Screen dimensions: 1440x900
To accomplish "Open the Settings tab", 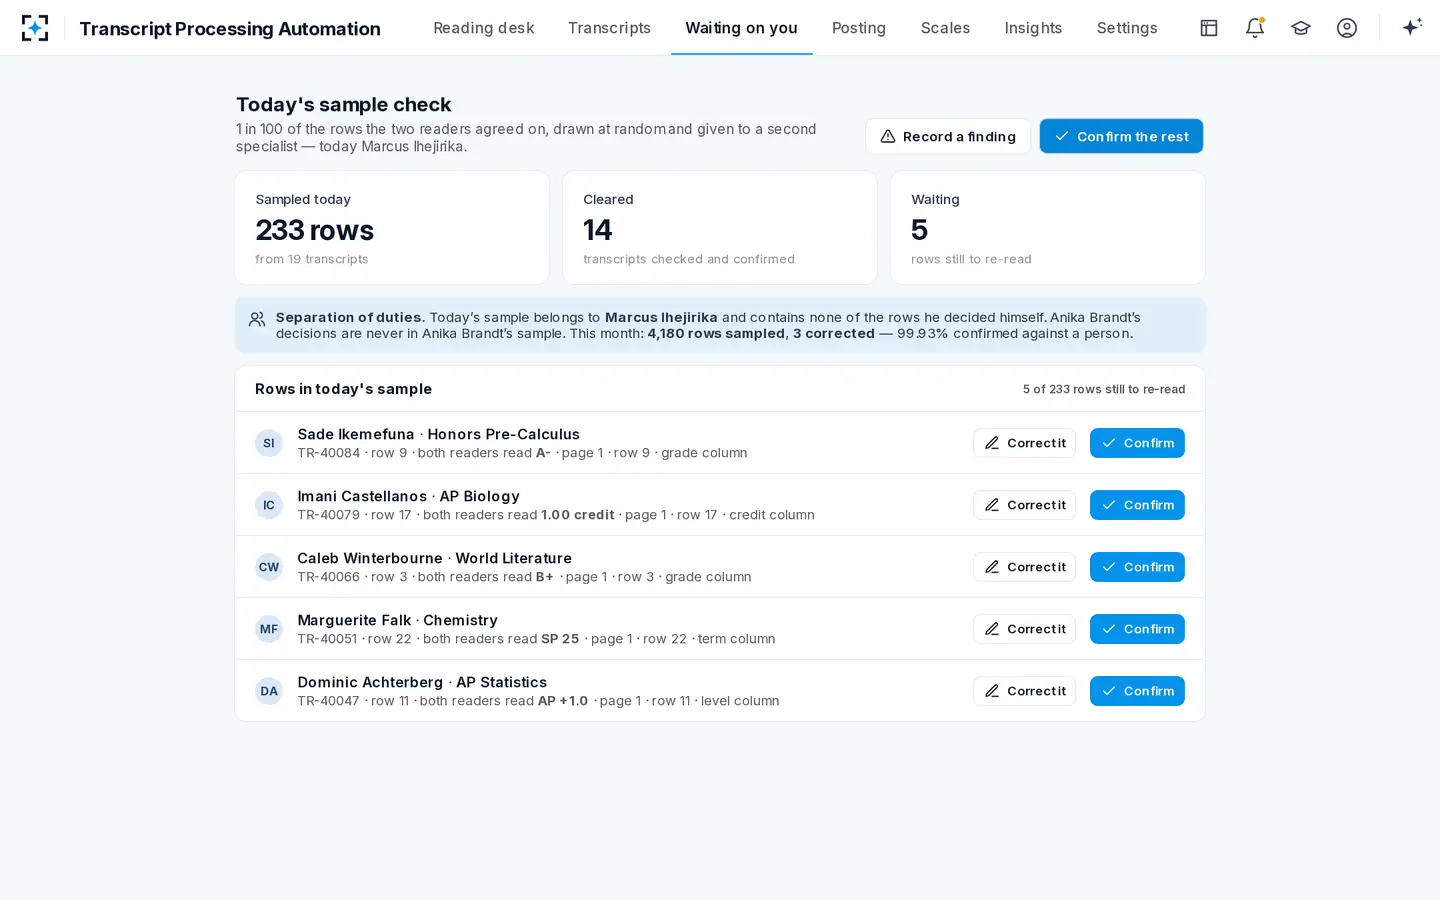I will click(1127, 28).
